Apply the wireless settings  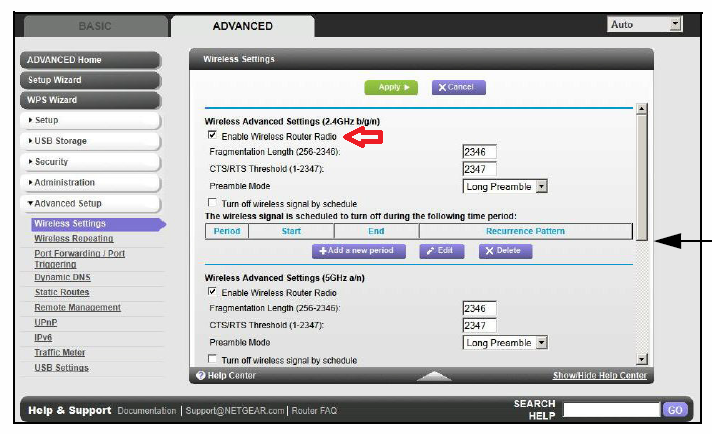pyautogui.click(x=392, y=88)
